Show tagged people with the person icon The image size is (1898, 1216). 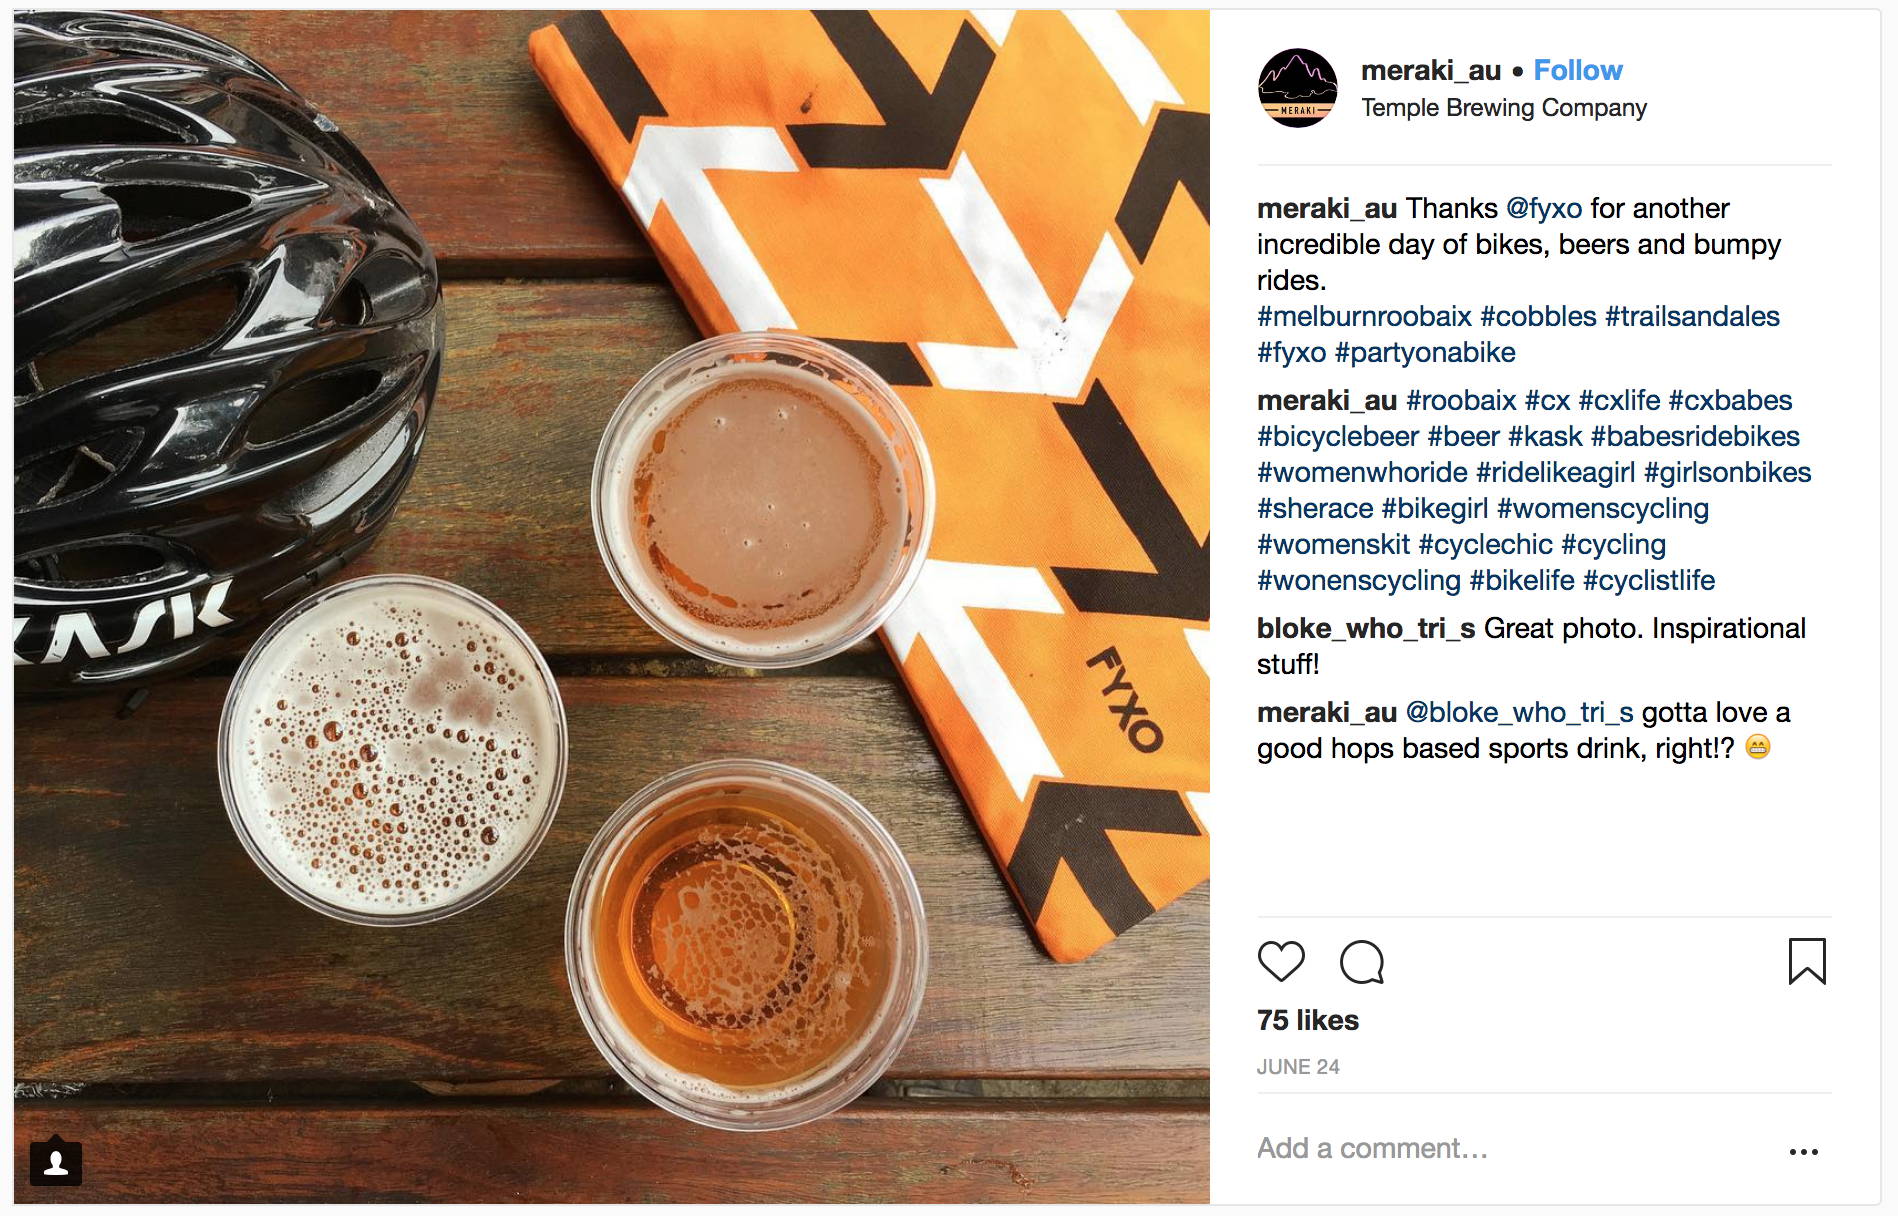(56, 1162)
